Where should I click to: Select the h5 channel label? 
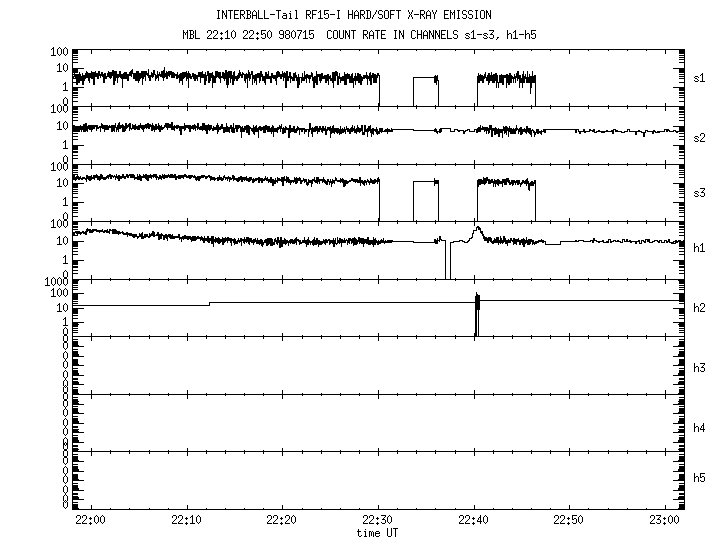pyautogui.click(x=700, y=478)
